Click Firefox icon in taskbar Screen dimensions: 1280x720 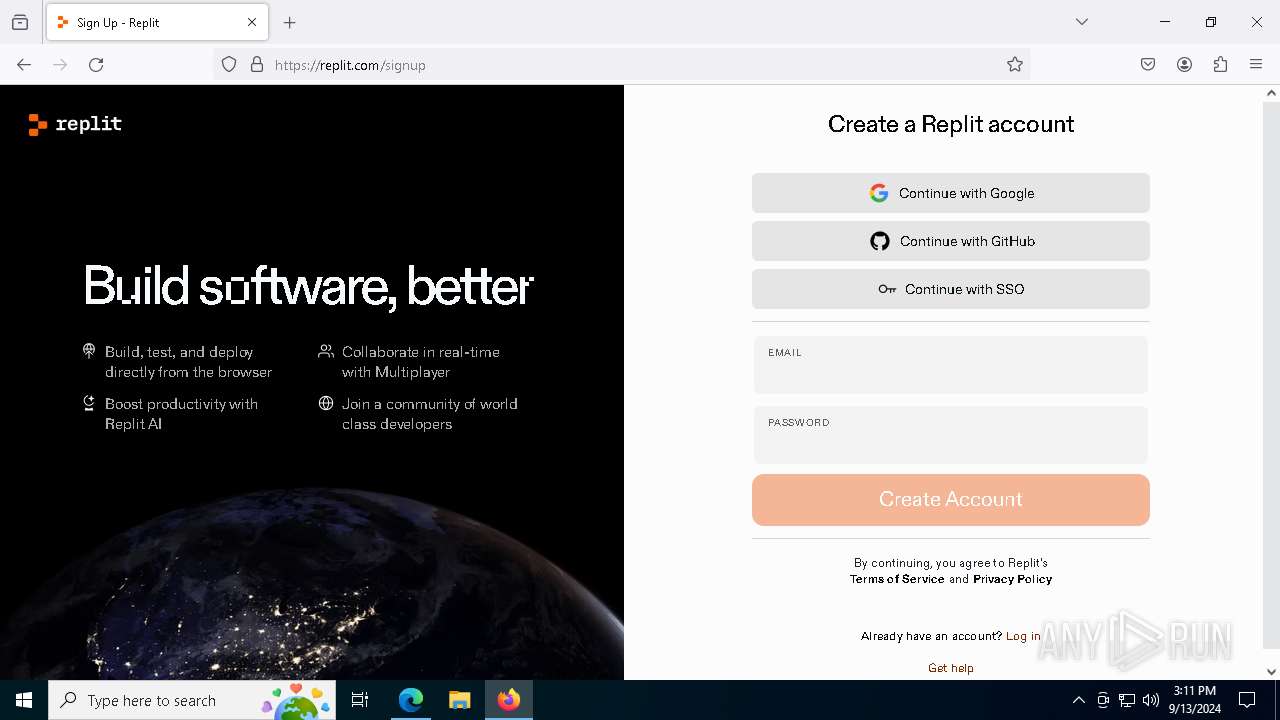pos(509,700)
